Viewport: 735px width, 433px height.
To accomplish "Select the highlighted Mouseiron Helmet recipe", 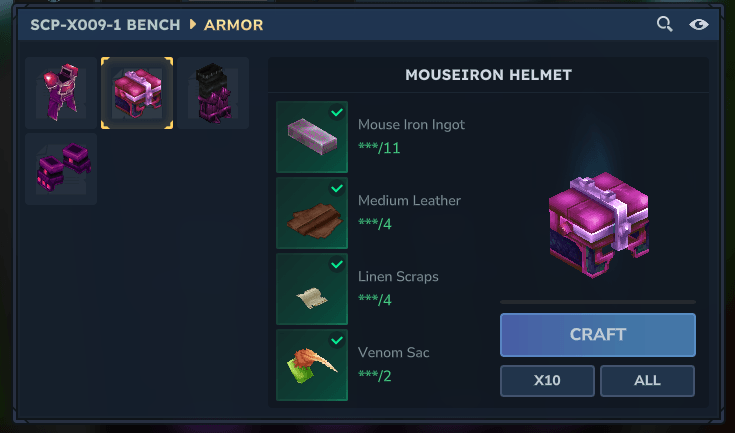I will [137, 93].
